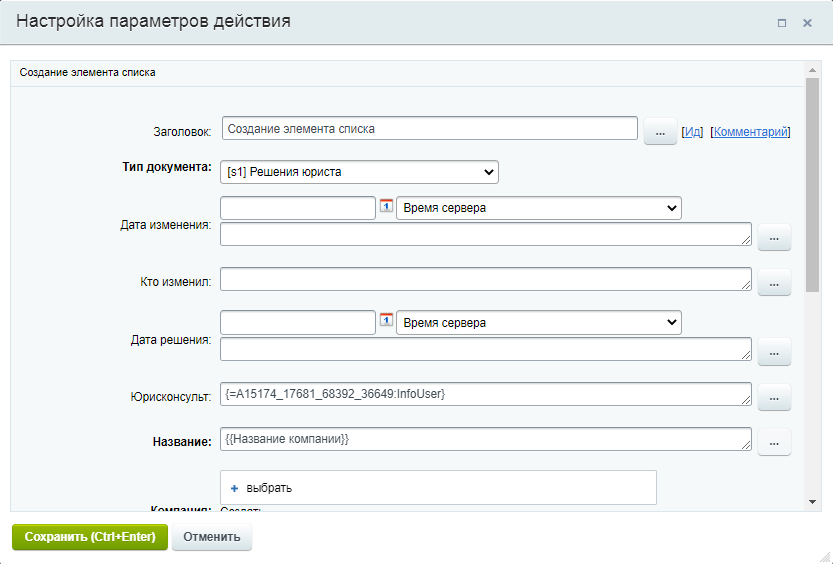The height and width of the screenshot is (564, 833).
Task: Open the Комментарий link
Action: tap(750, 132)
